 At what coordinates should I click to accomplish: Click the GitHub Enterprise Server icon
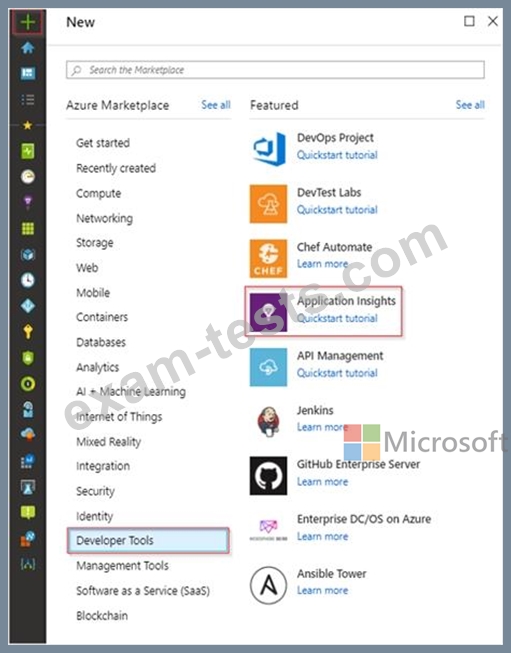pos(269,476)
